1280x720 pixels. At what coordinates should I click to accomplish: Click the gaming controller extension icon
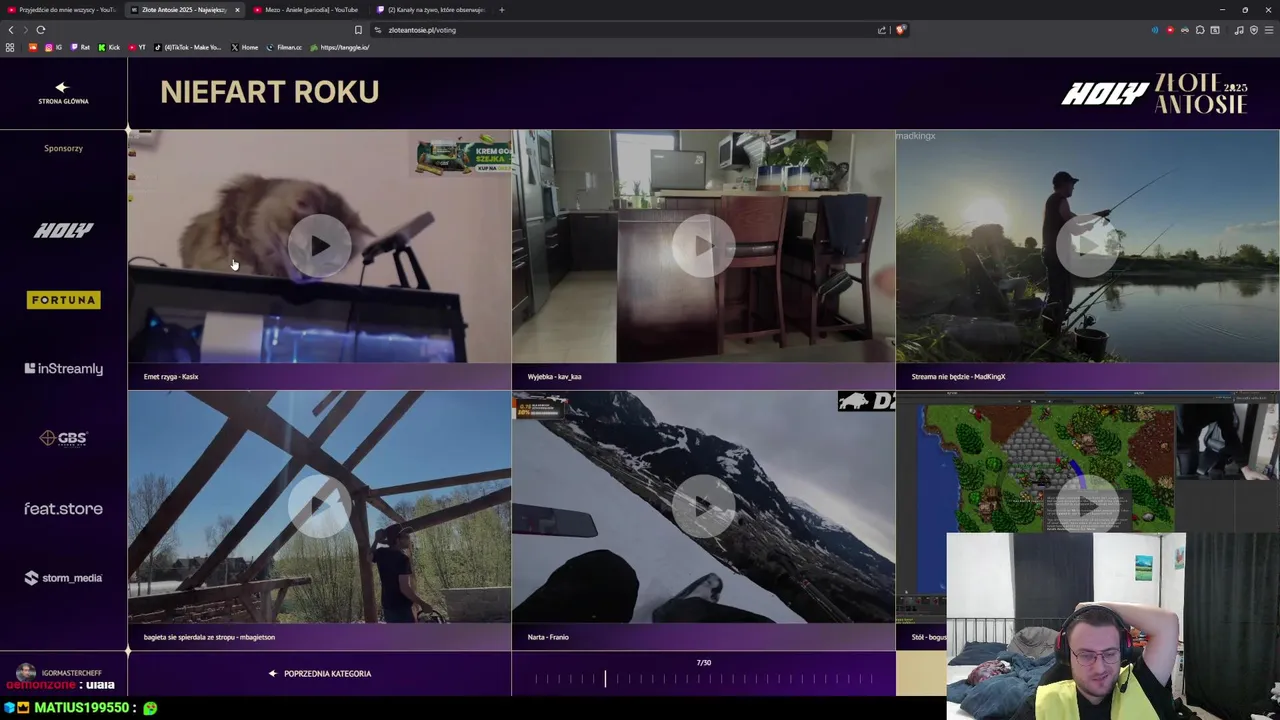pyautogui.click(x=1185, y=30)
